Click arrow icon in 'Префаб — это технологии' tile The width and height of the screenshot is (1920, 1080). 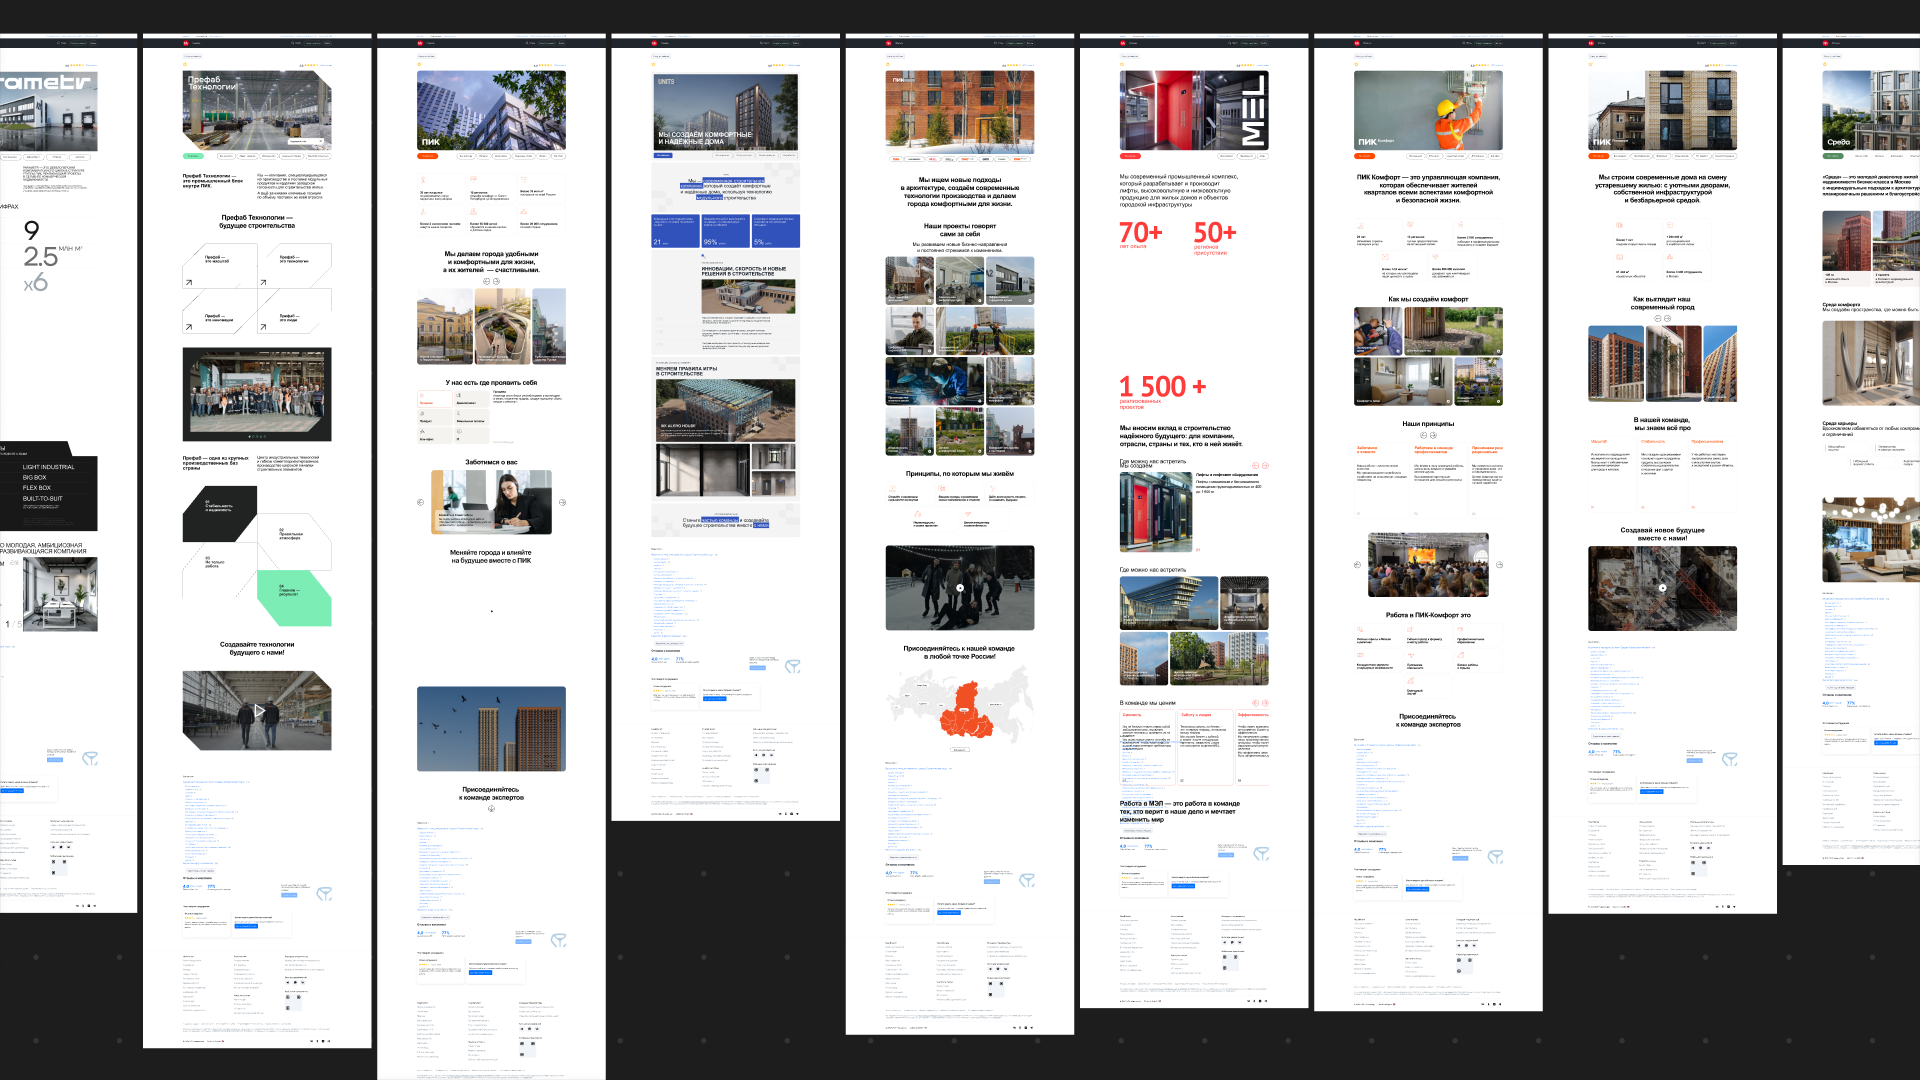coord(263,283)
